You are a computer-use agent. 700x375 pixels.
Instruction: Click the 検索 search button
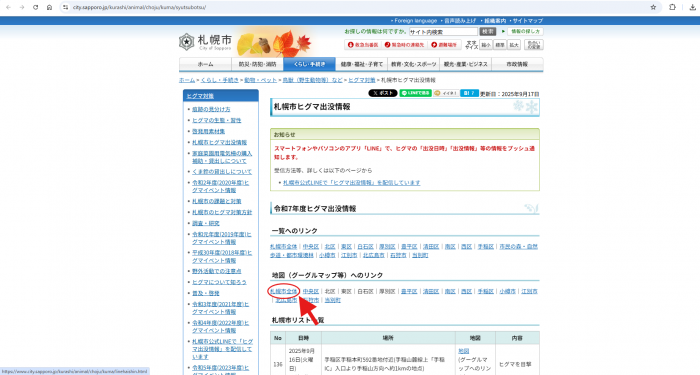pos(488,32)
